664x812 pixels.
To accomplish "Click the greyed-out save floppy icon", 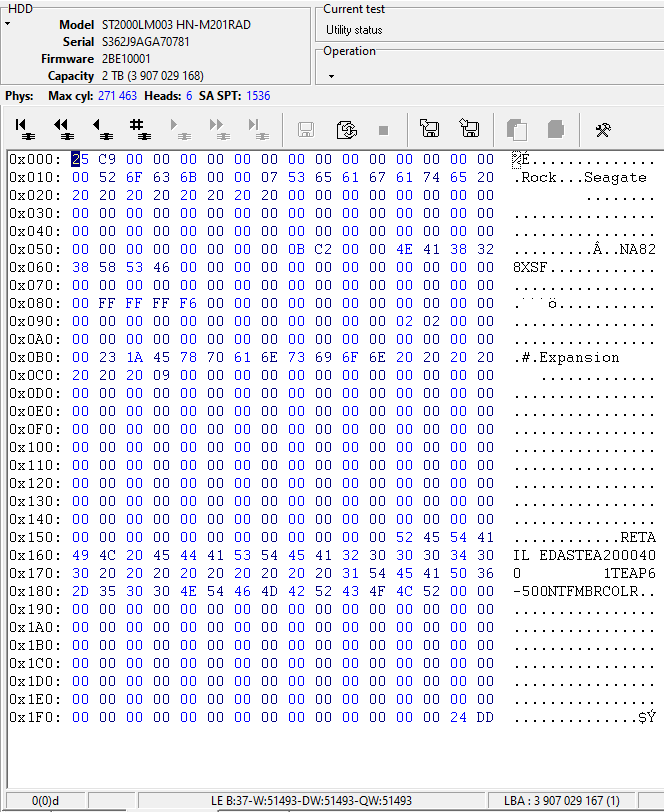I will click(x=306, y=129).
